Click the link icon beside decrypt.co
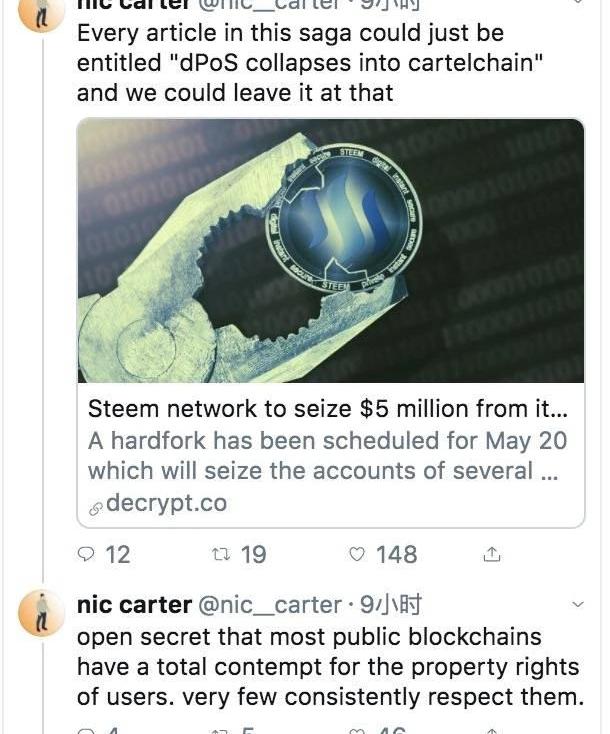The image size is (610, 734). click(96, 507)
